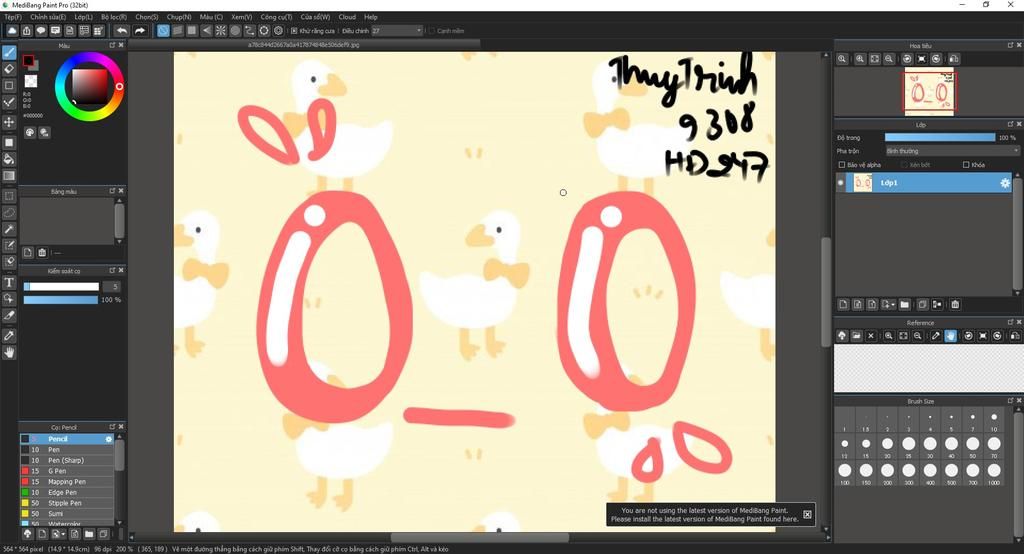Open the Chỉnh sửa(E) menu
Screen dimensions: 1024x554
(x=48, y=17)
